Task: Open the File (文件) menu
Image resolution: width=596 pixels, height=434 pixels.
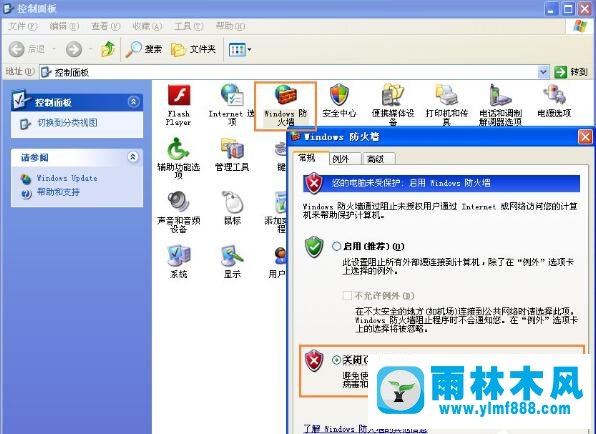Action: tap(23, 26)
